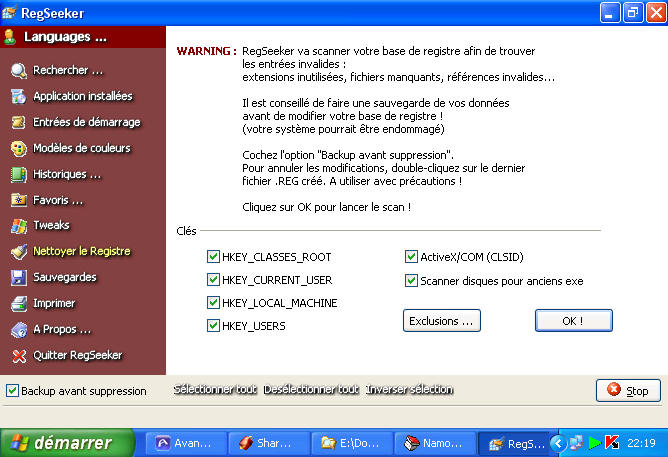Click the Sauvegardes floppy disk icon

[x=19, y=278]
